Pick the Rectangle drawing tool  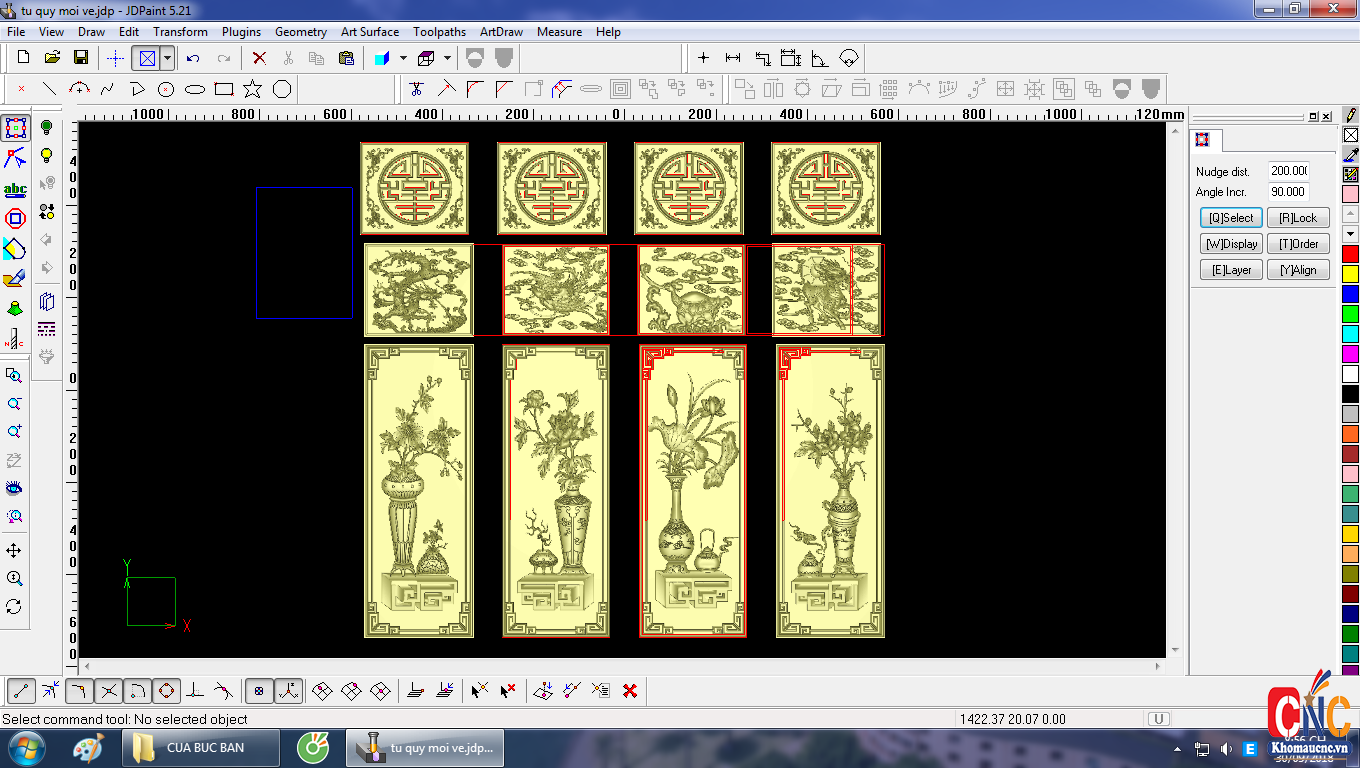pos(224,89)
